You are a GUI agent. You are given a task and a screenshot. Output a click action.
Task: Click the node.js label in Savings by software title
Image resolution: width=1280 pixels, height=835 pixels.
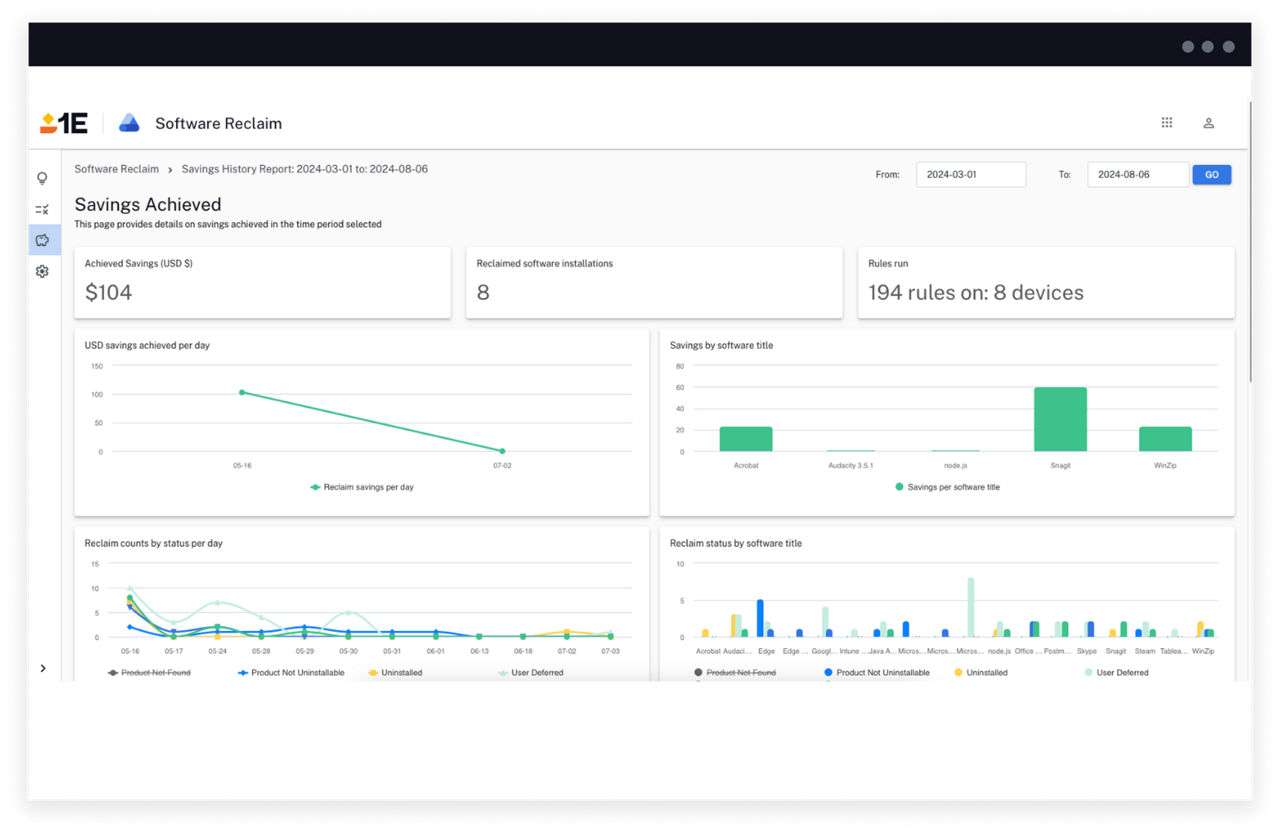click(955, 465)
